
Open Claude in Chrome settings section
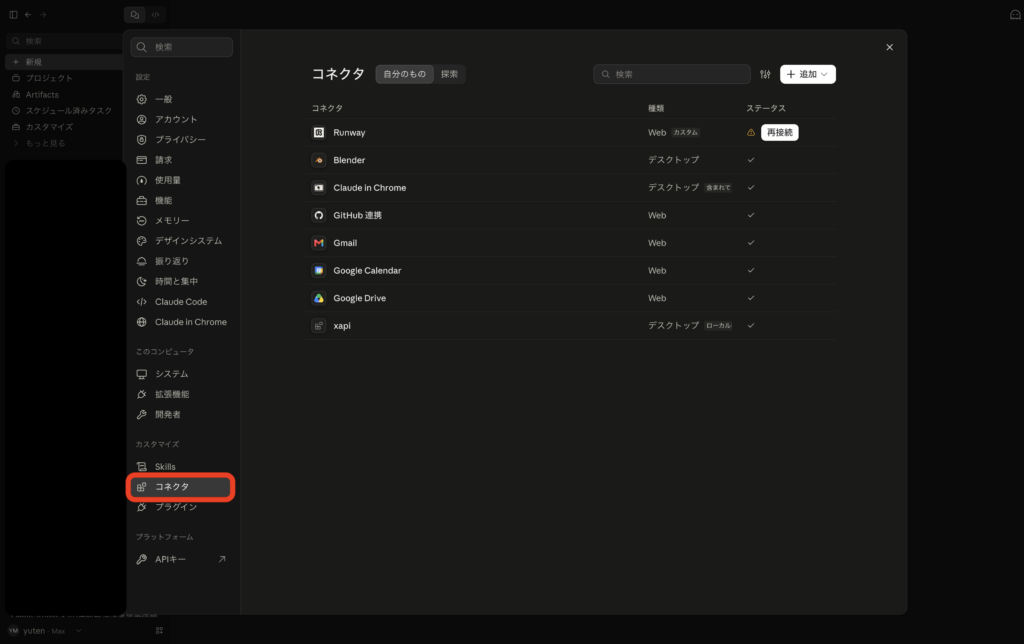click(182, 322)
